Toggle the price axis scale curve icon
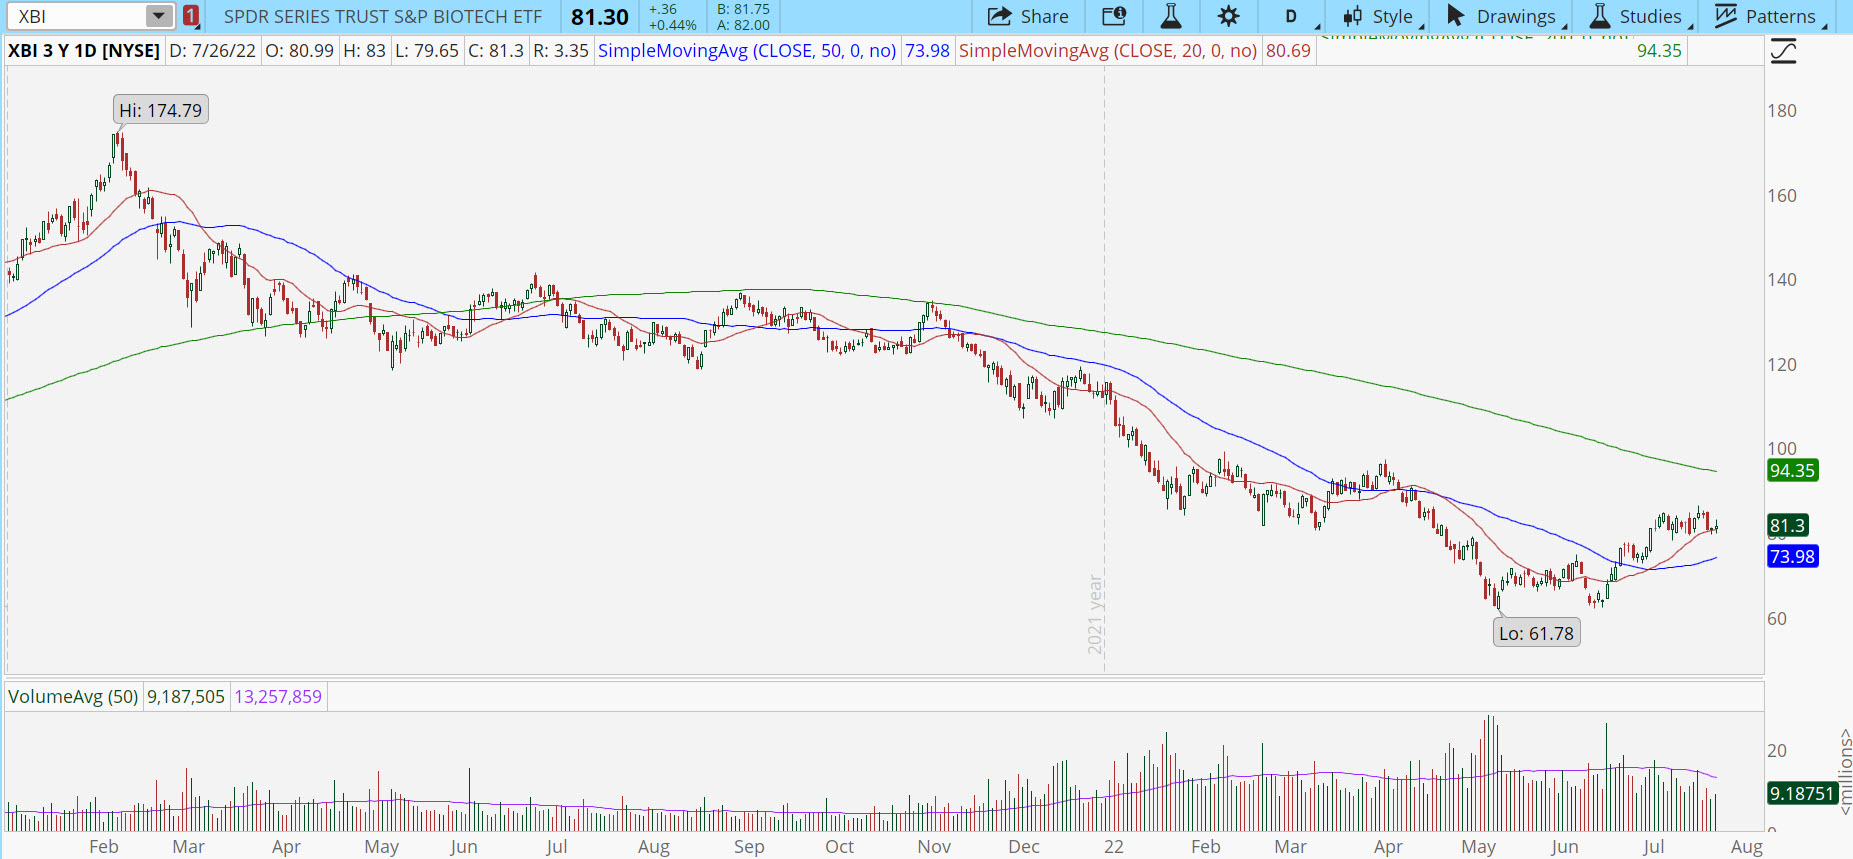Screen dimensions: 1853x859 point(1783,51)
